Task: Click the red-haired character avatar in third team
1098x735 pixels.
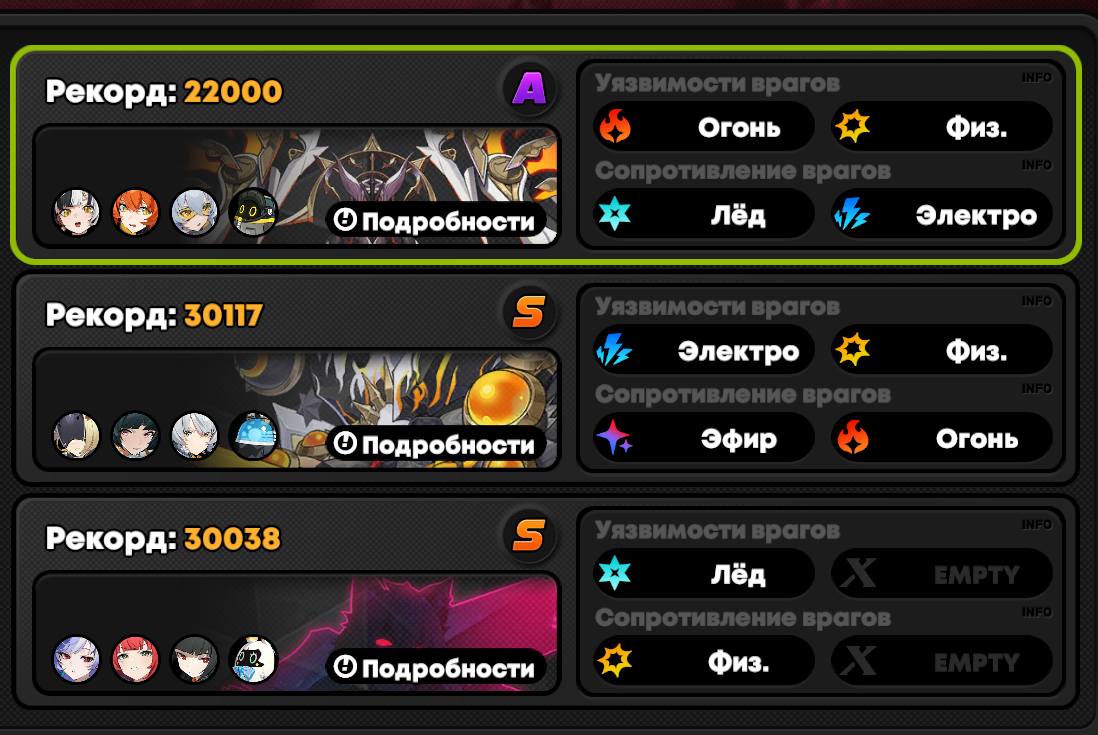Action: pyautogui.click(x=135, y=659)
